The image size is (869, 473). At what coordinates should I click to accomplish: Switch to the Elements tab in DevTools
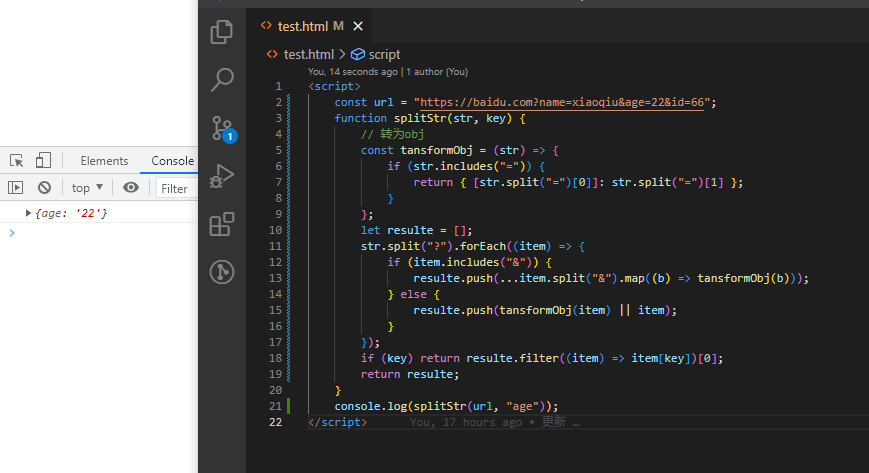[x=104, y=161]
